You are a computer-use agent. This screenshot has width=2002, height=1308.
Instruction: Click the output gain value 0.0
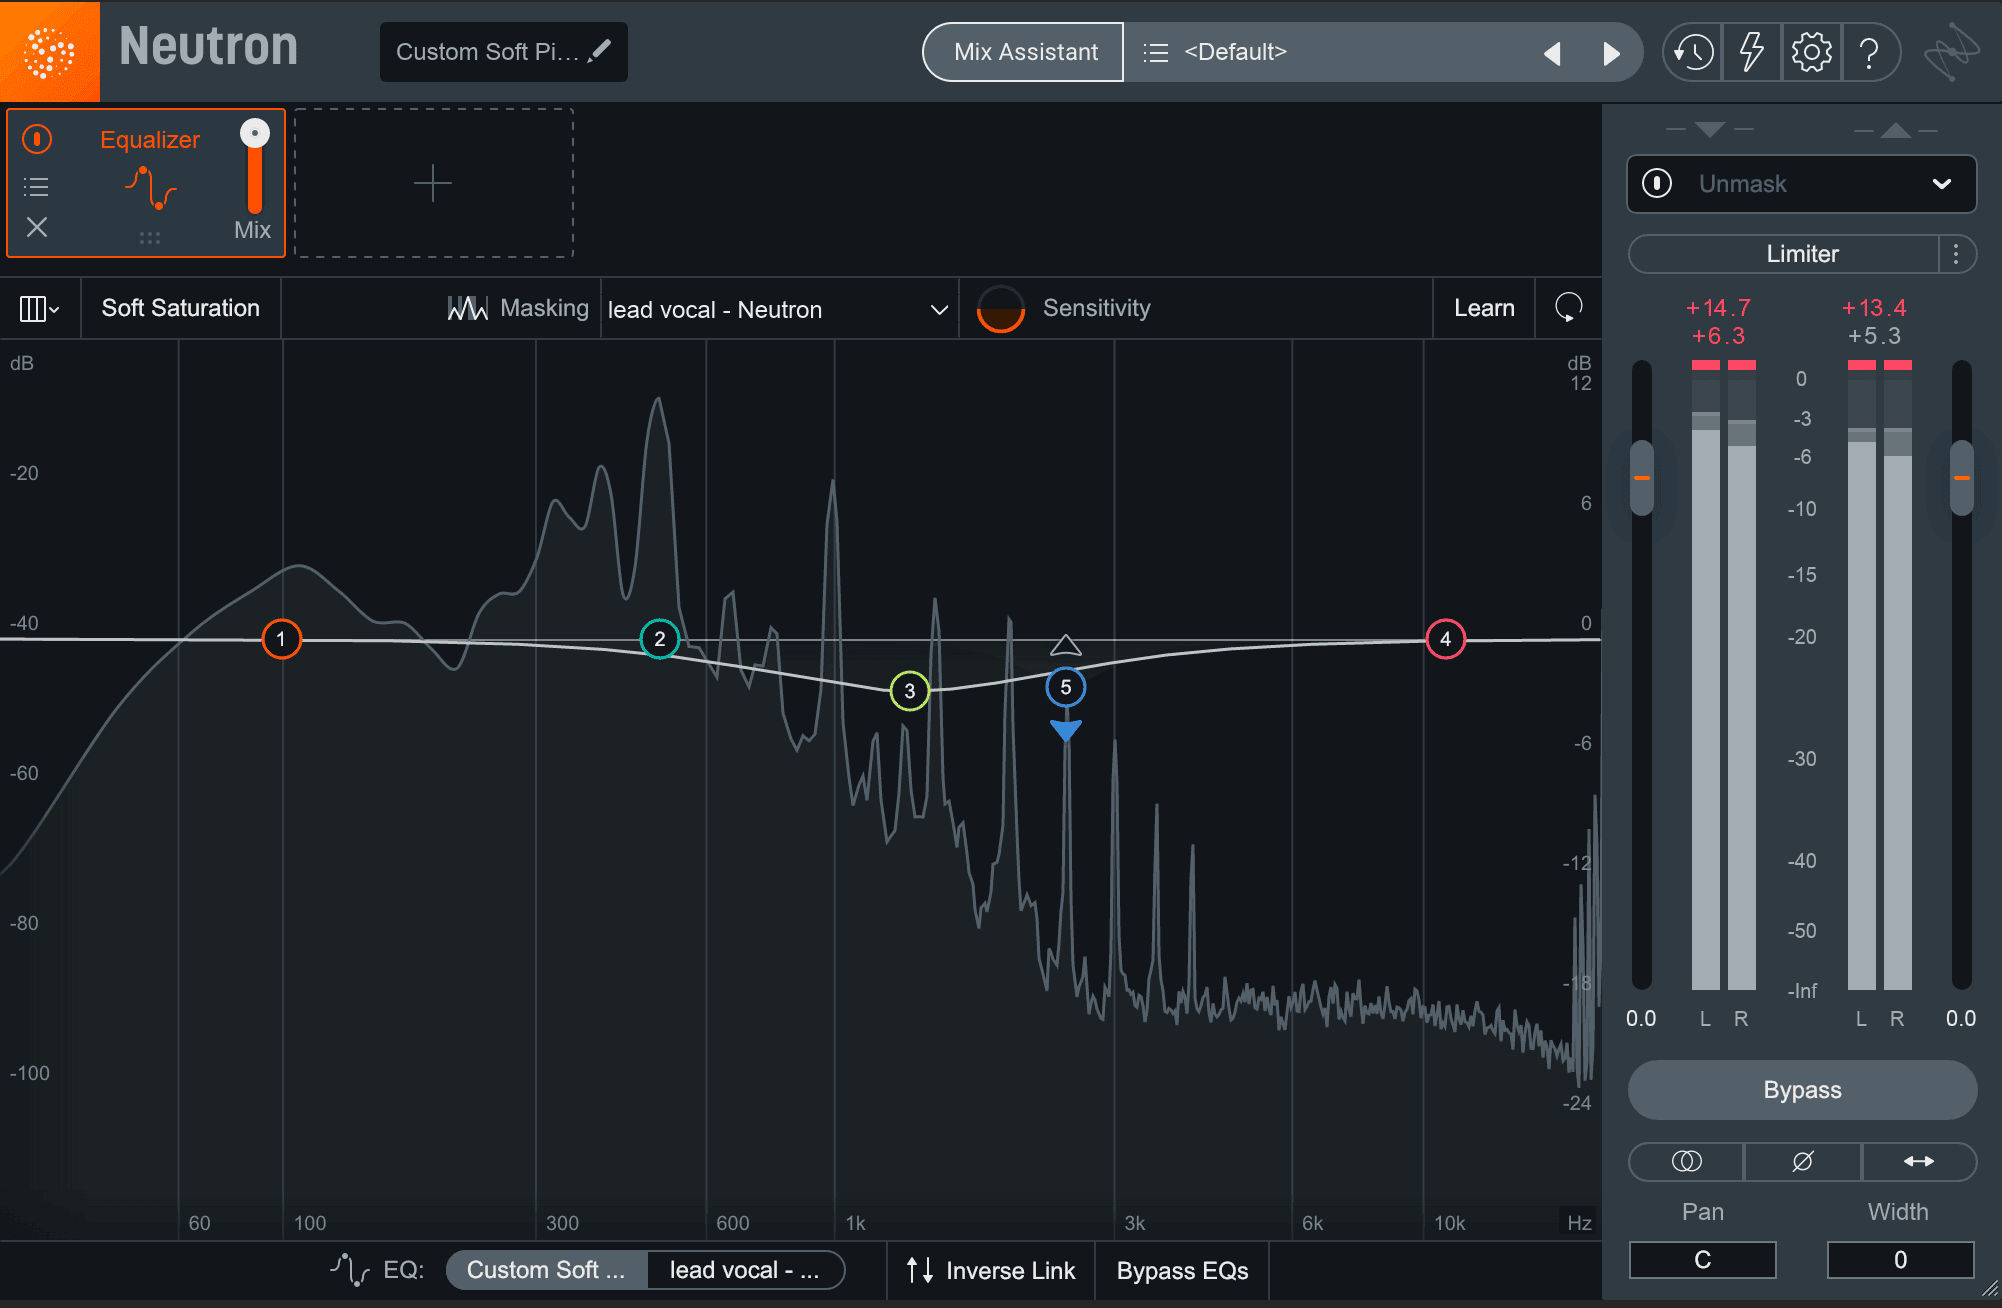pos(1960,1018)
